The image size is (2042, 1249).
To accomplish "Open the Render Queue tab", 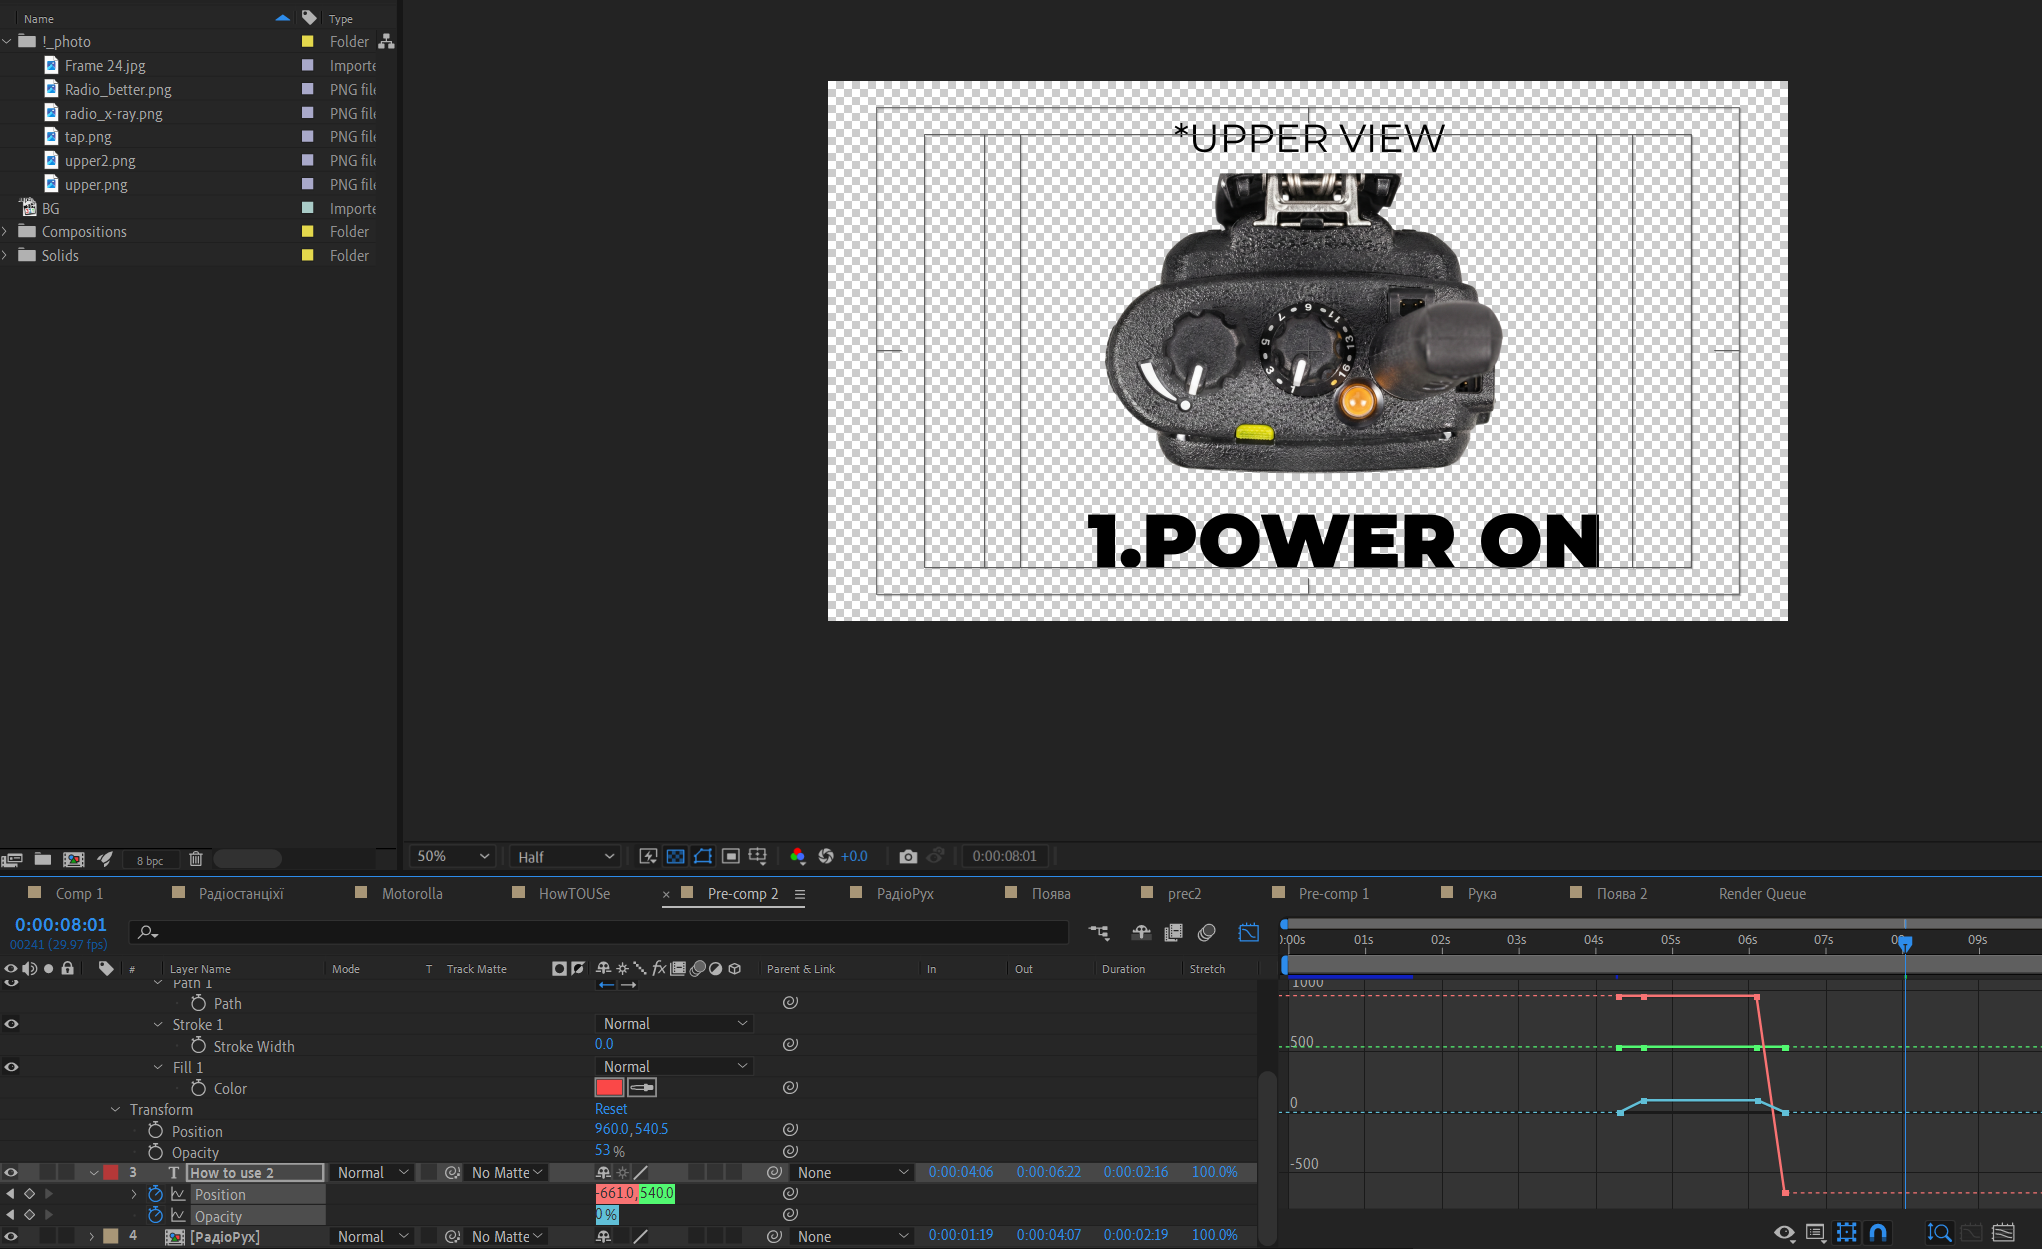I will (x=1761, y=893).
